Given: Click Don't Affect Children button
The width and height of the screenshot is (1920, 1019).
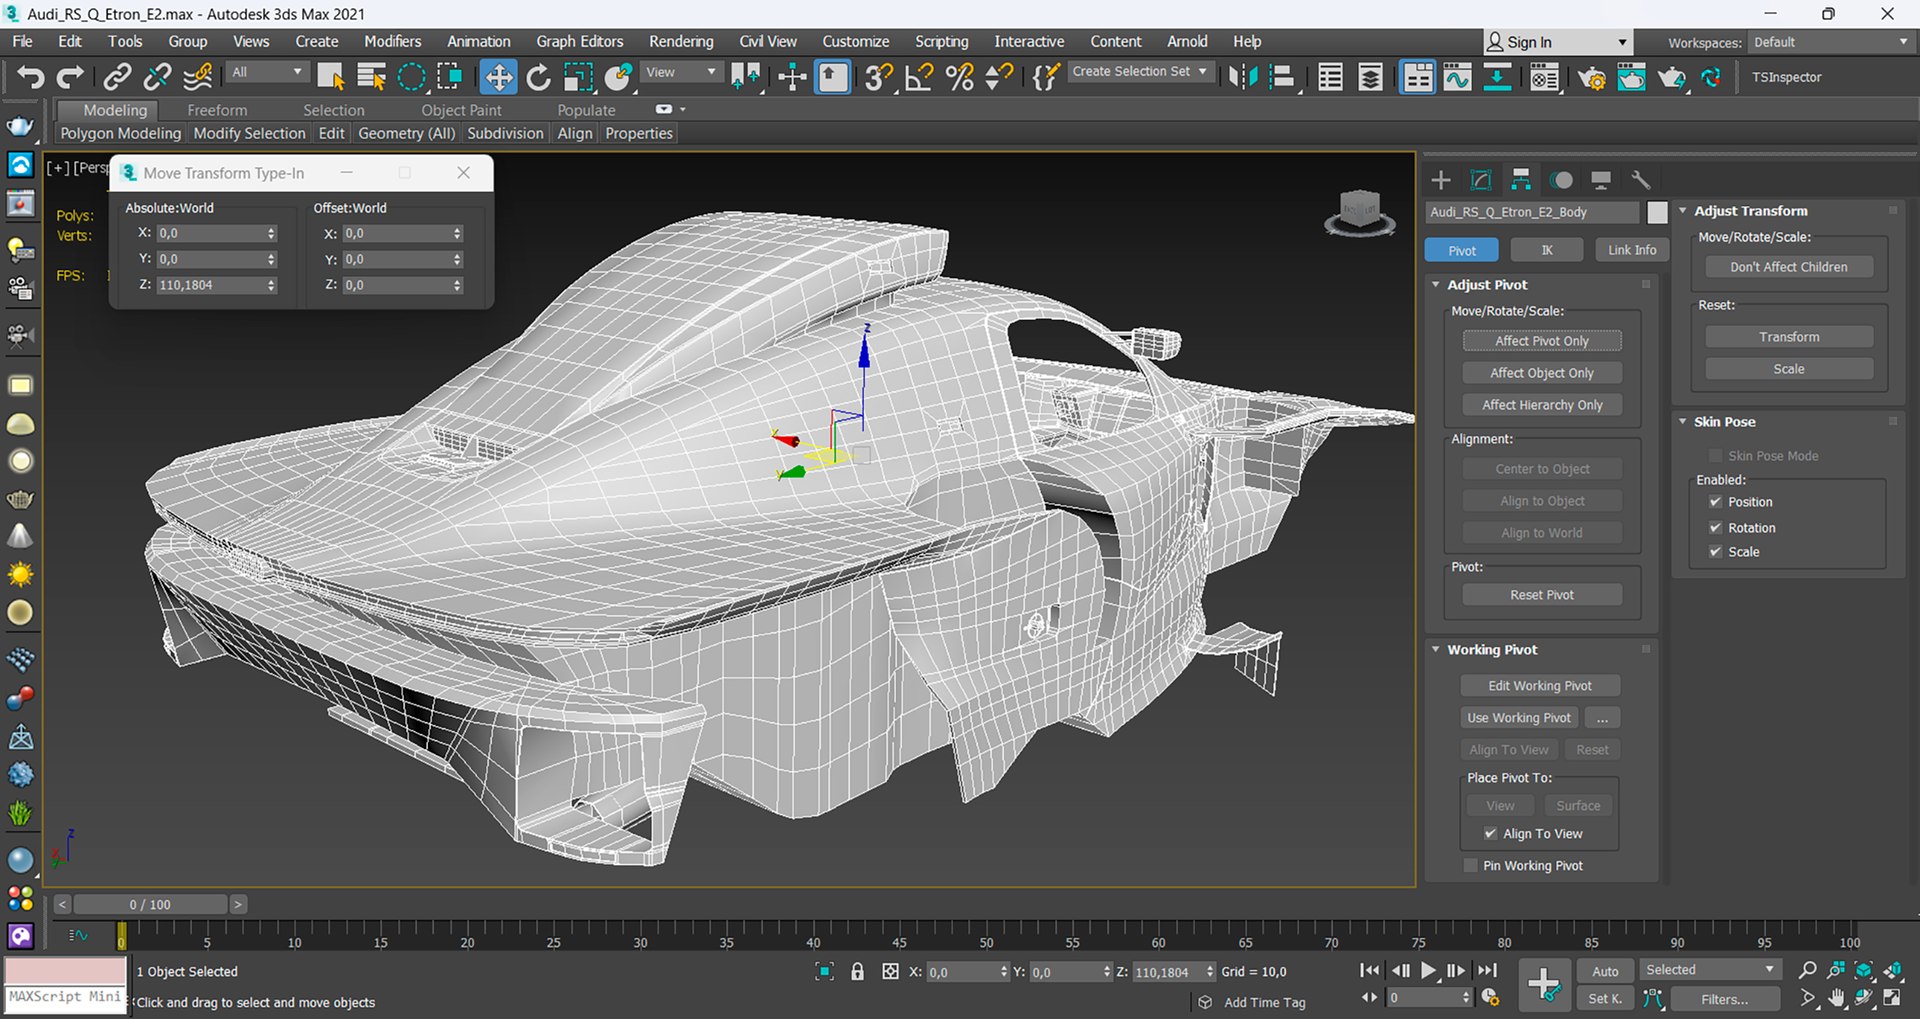Looking at the screenshot, I should tap(1789, 267).
